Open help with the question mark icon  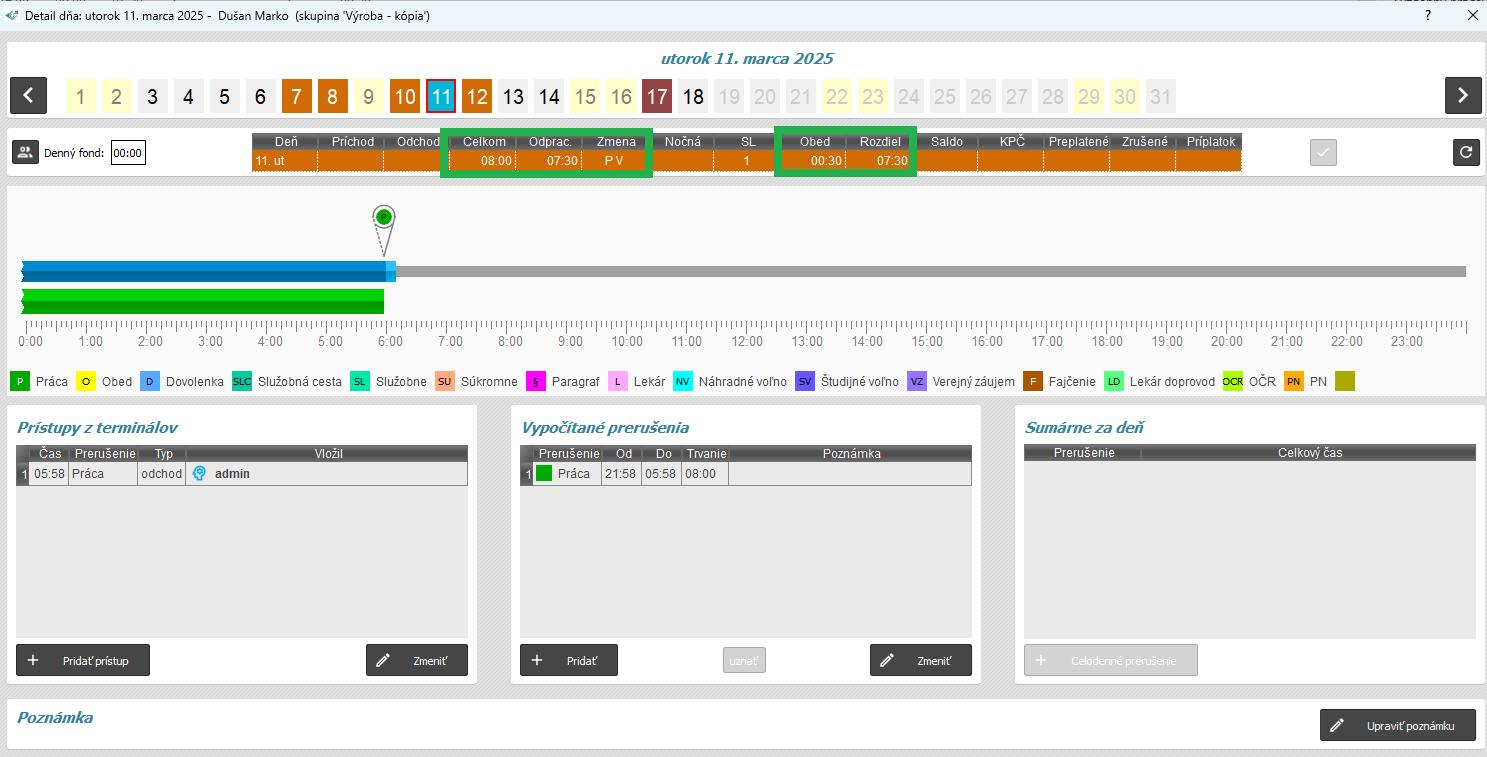coord(1427,16)
